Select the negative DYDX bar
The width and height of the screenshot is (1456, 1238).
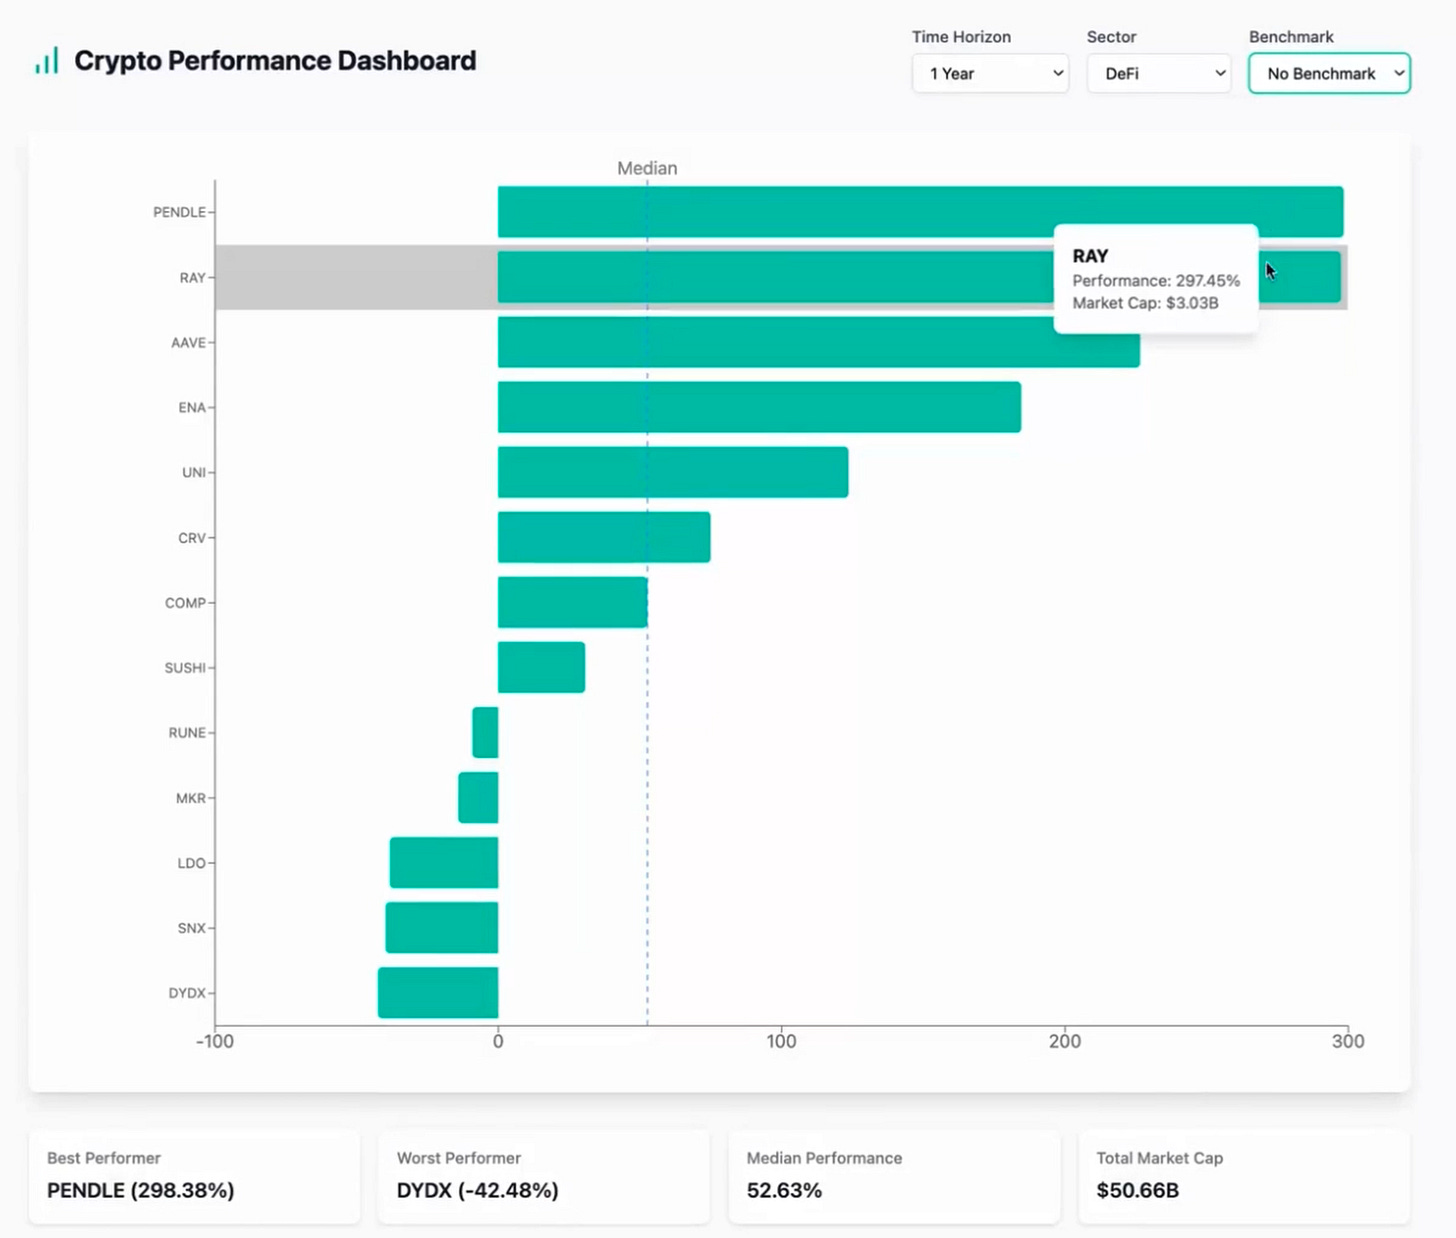click(x=438, y=993)
